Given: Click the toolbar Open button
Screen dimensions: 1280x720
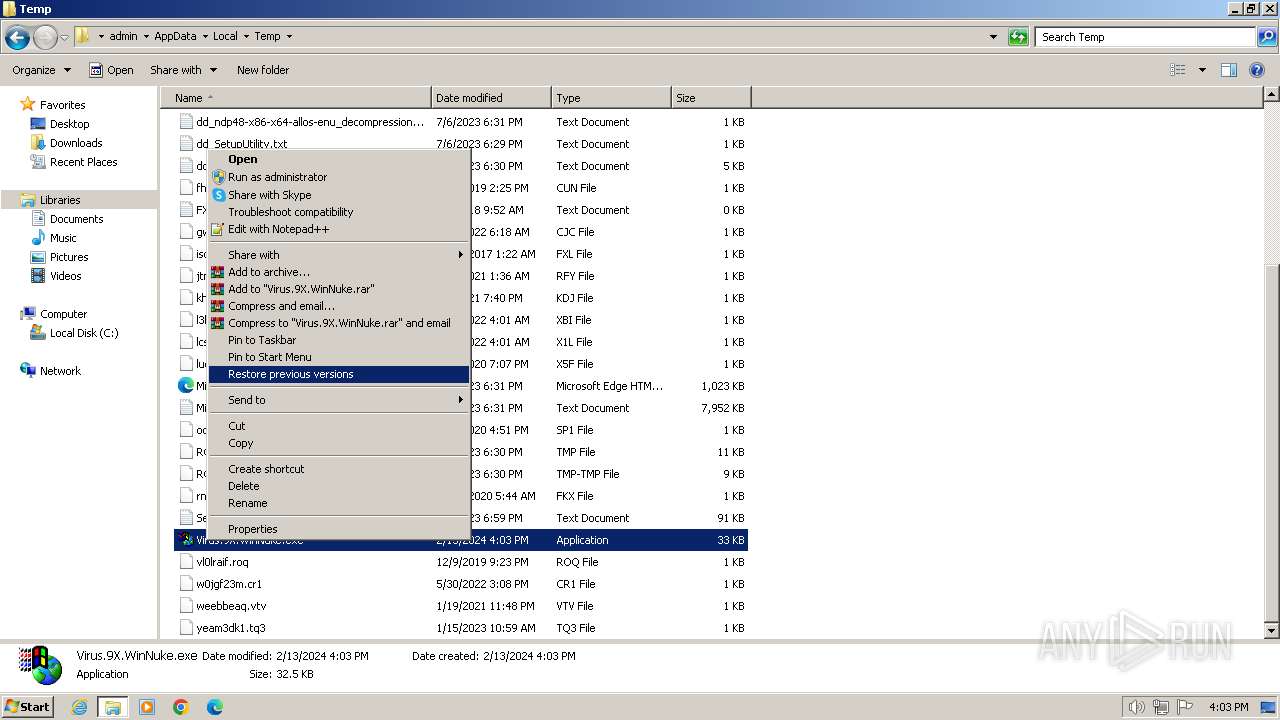Looking at the screenshot, I should tap(111, 70).
